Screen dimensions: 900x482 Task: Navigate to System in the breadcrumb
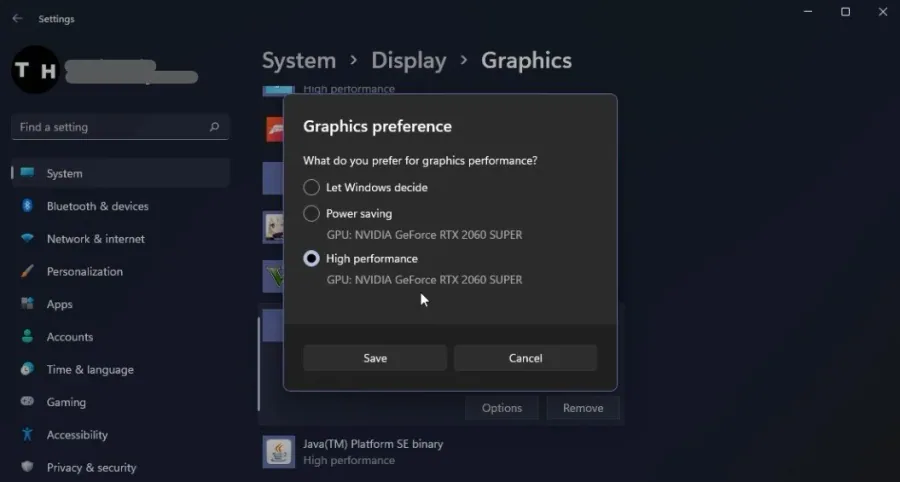coord(299,61)
